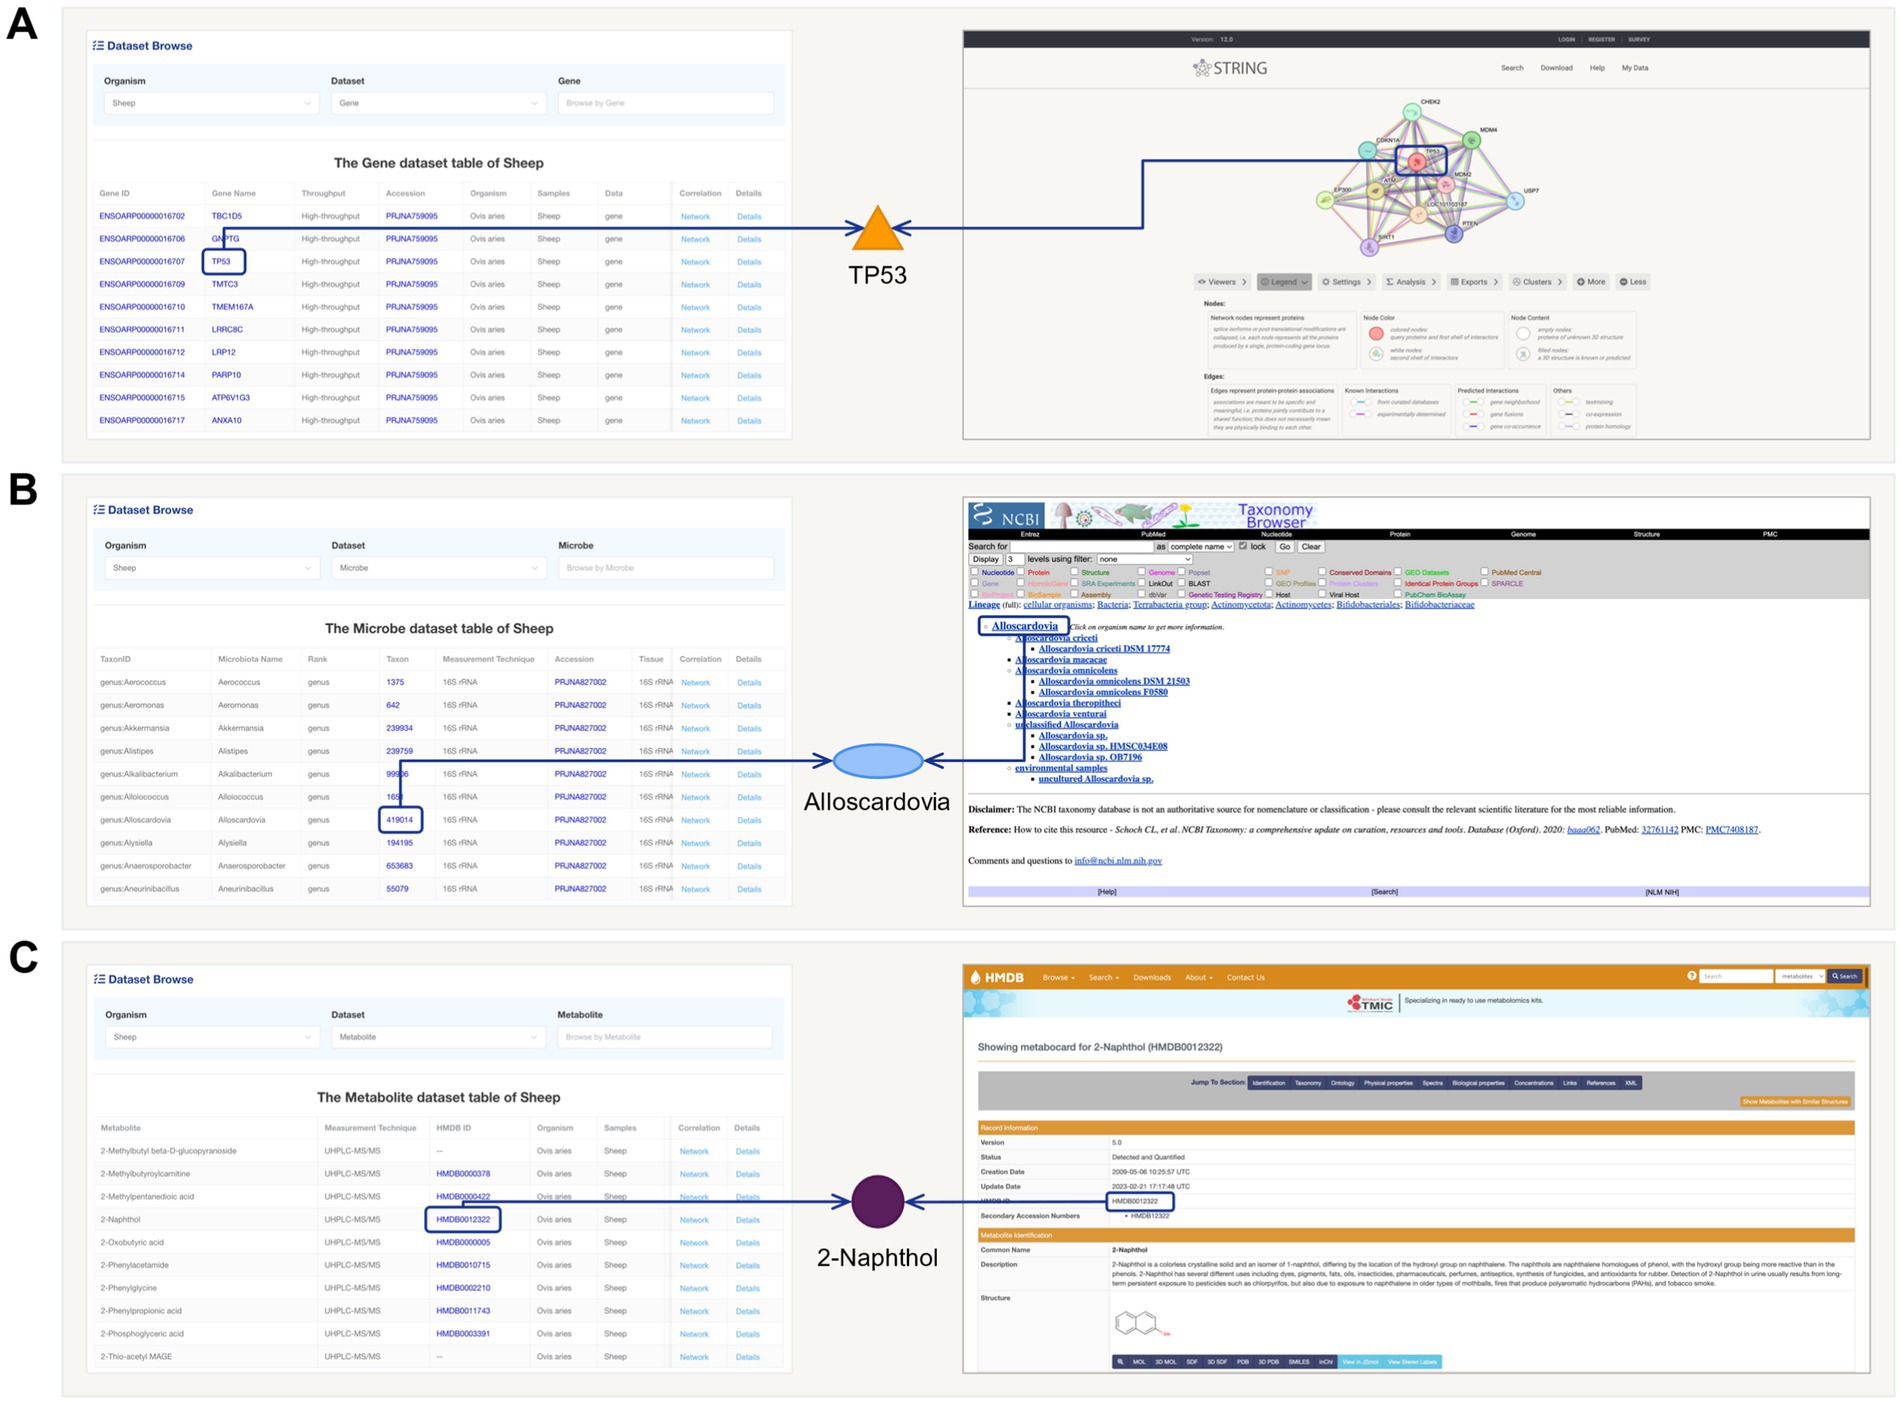Click the HMDB blue Search button
1902x1404 pixels.
(x=1845, y=976)
